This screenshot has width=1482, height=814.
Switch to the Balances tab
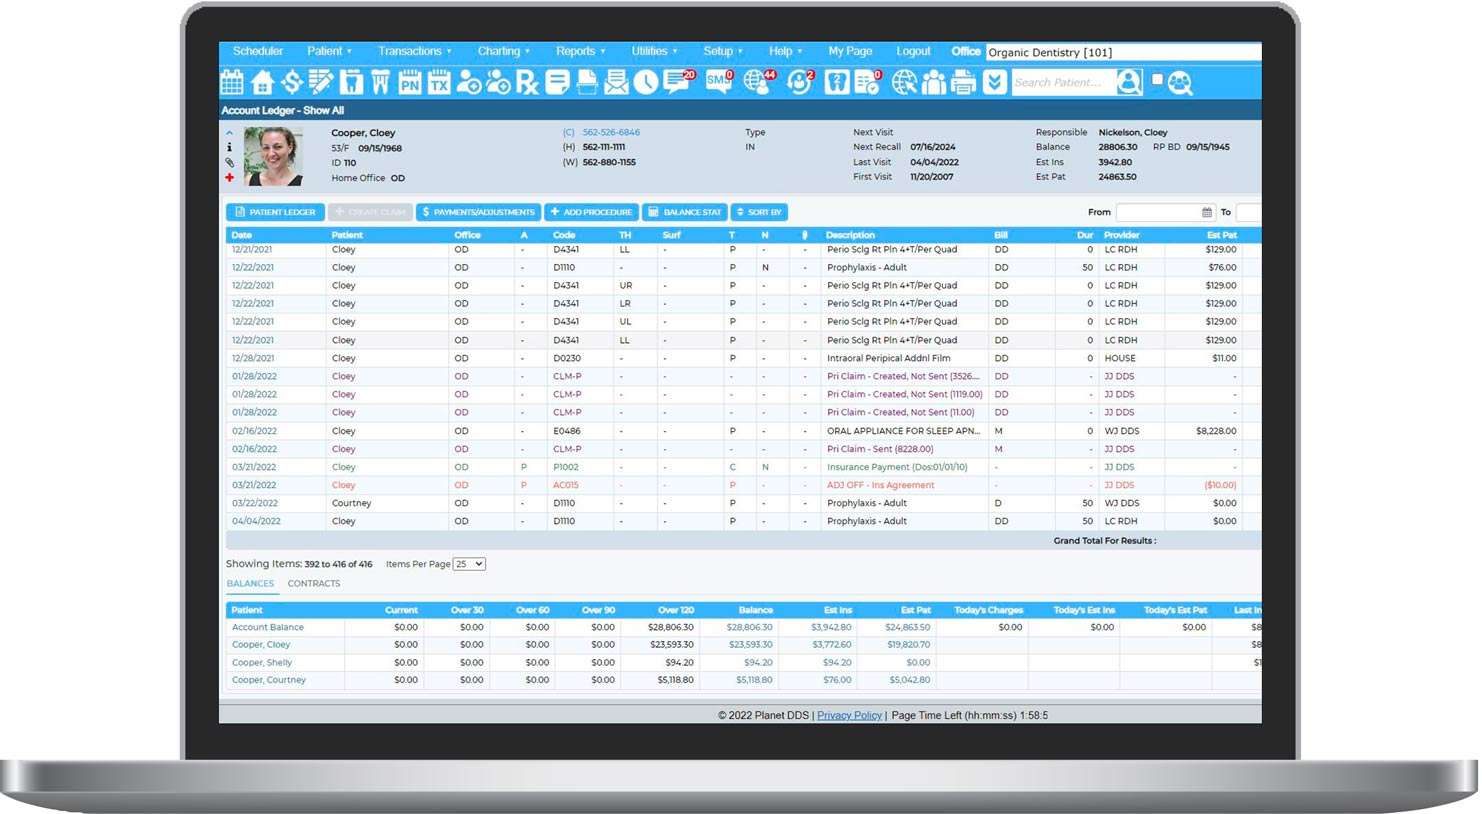(250, 584)
